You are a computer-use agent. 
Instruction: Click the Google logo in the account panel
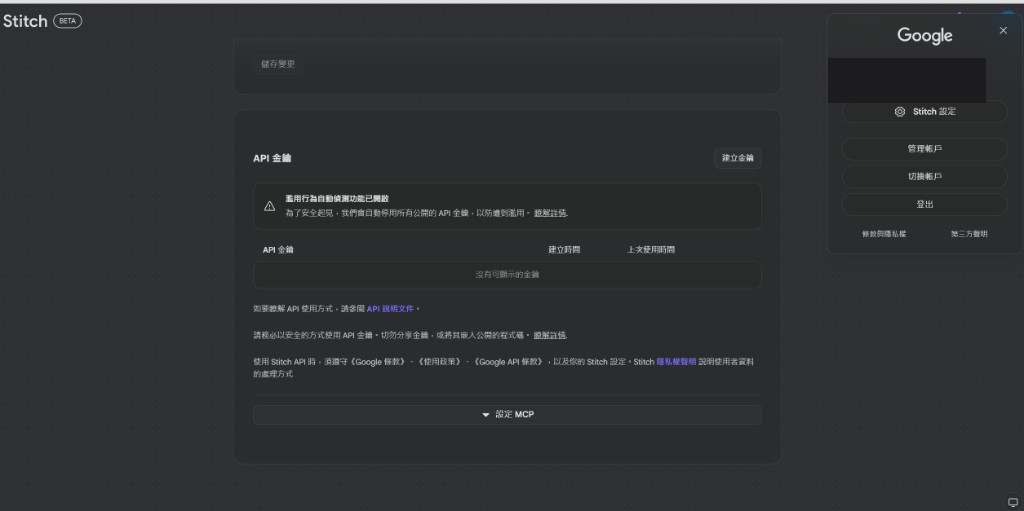click(925, 35)
